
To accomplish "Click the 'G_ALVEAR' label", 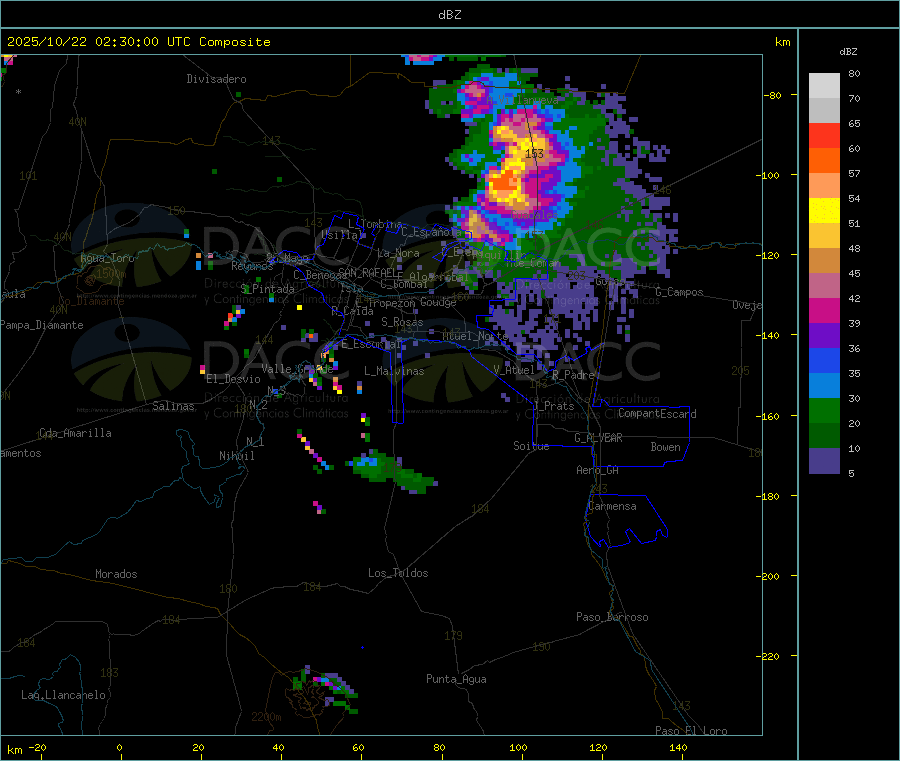I will [598, 438].
